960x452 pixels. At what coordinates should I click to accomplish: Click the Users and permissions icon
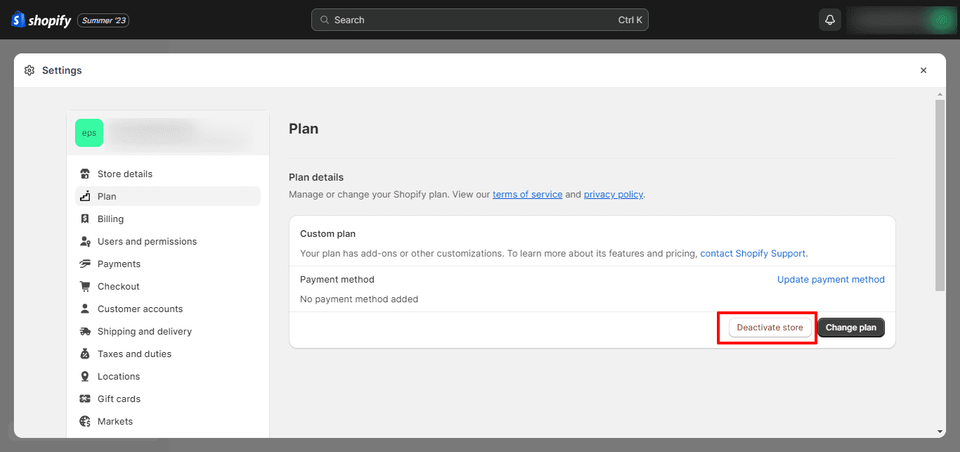[86, 241]
